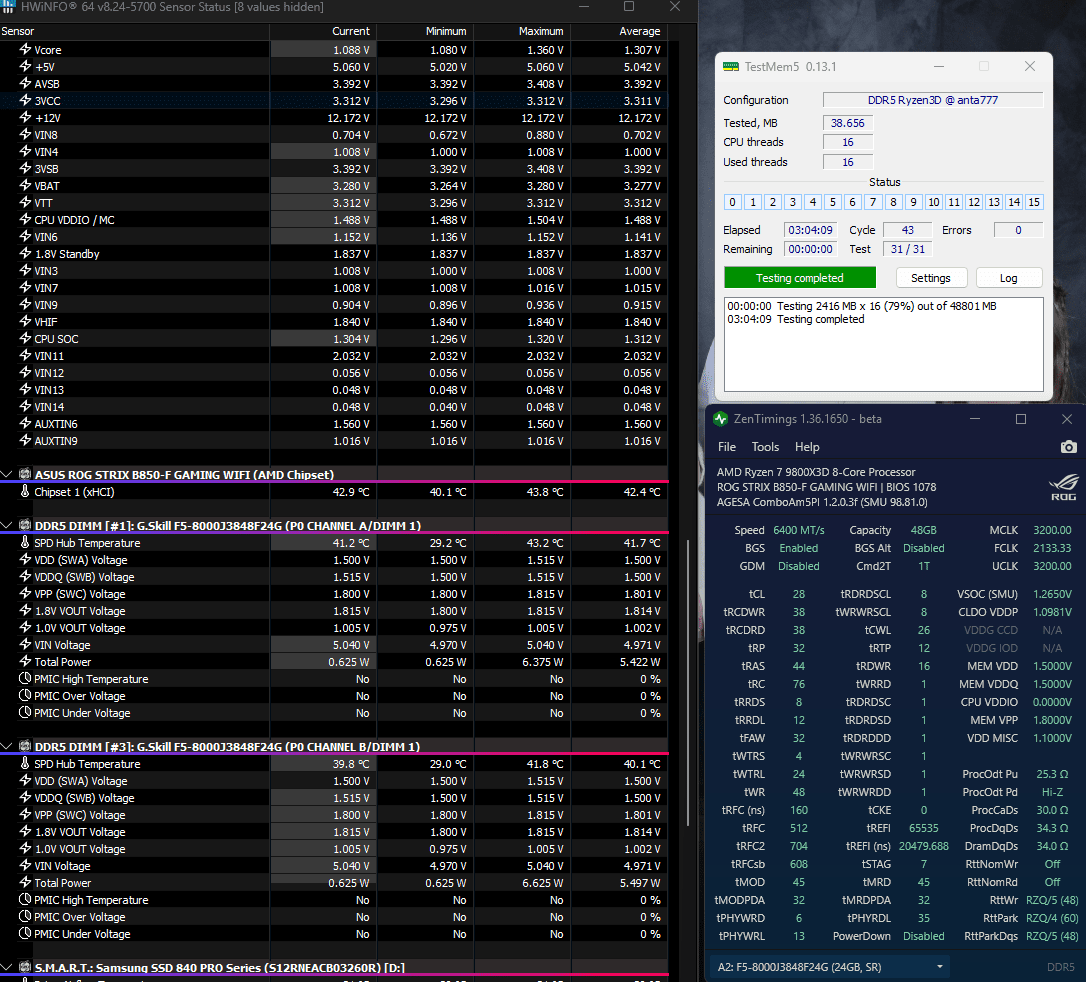Open the File menu in ZenTimings
1086x982 pixels.
(x=727, y=447)
